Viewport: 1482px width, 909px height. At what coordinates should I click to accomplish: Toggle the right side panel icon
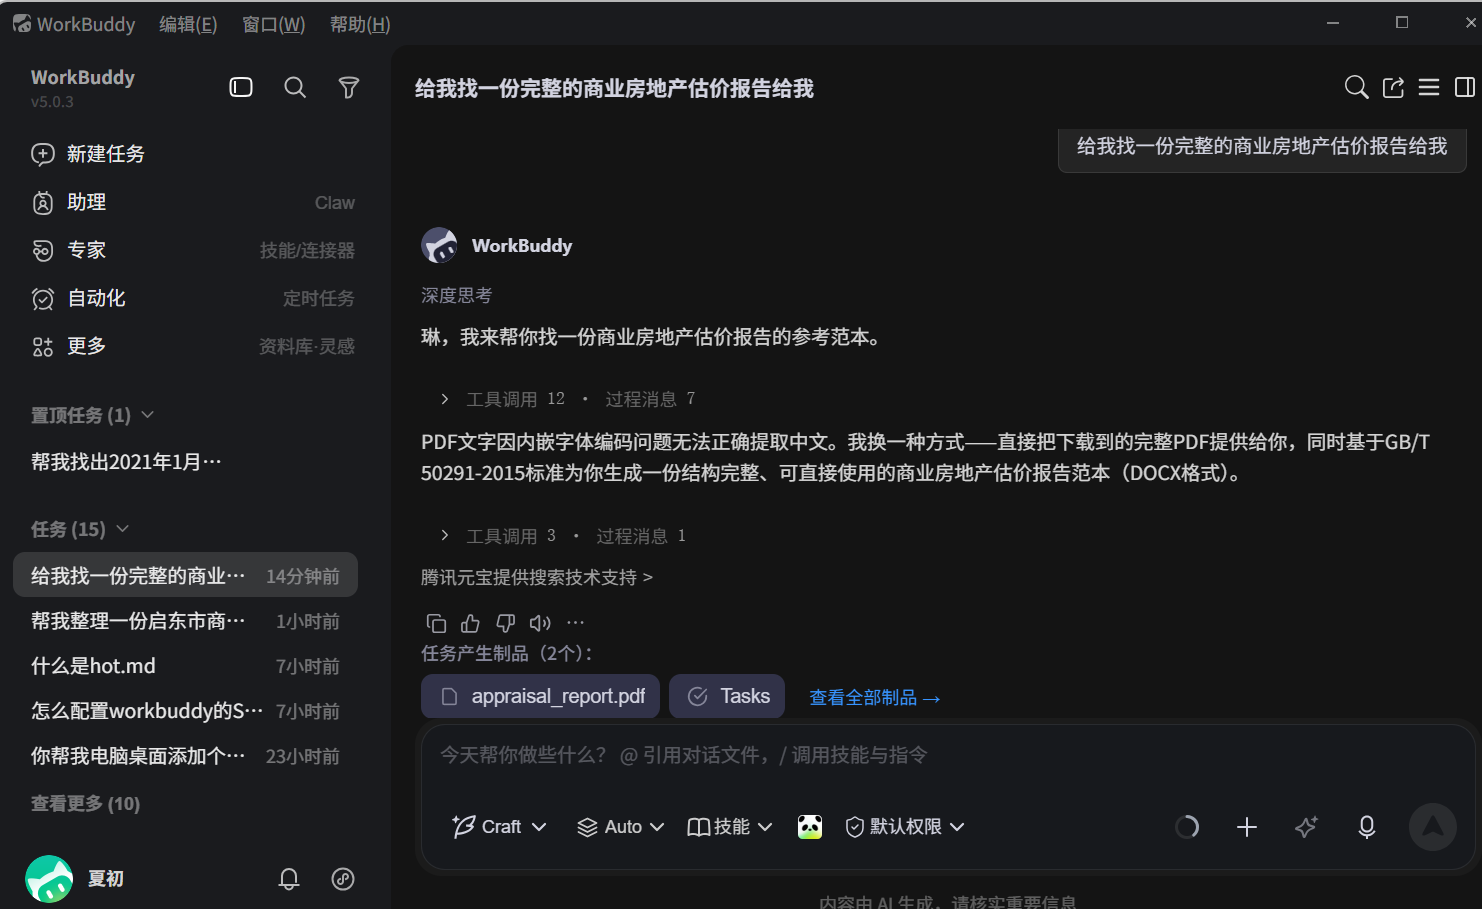[x=1465, y=87]
